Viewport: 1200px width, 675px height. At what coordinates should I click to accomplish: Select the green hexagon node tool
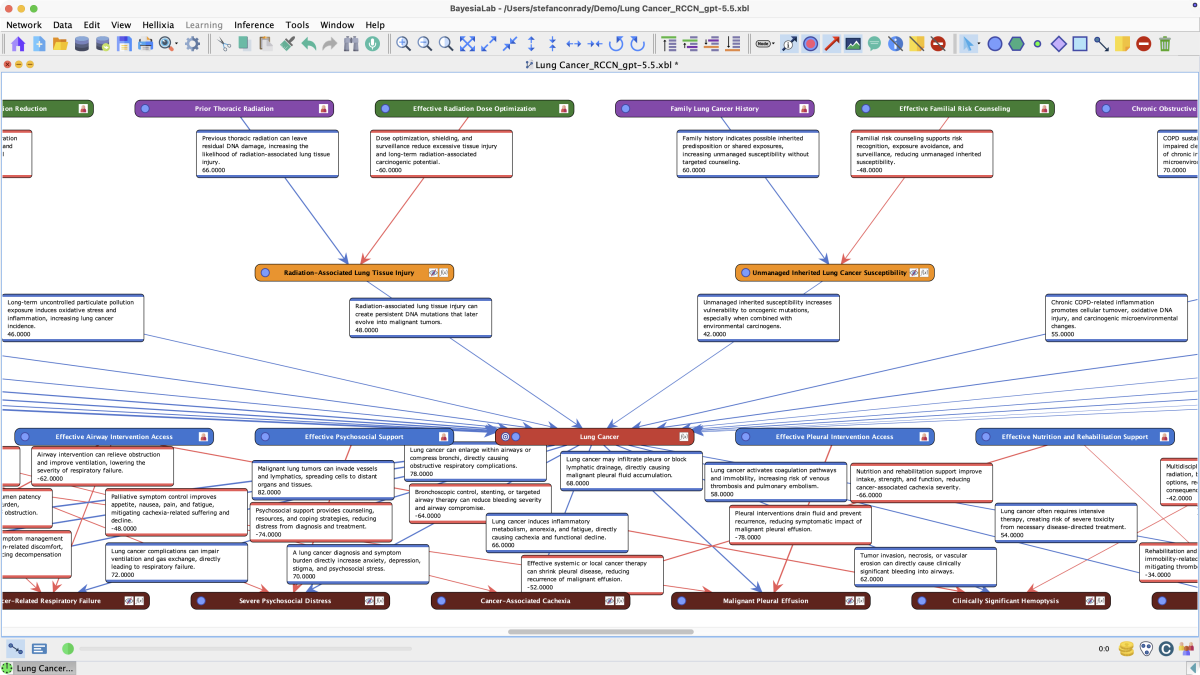pyautogui.click(x=1016, y=44)
